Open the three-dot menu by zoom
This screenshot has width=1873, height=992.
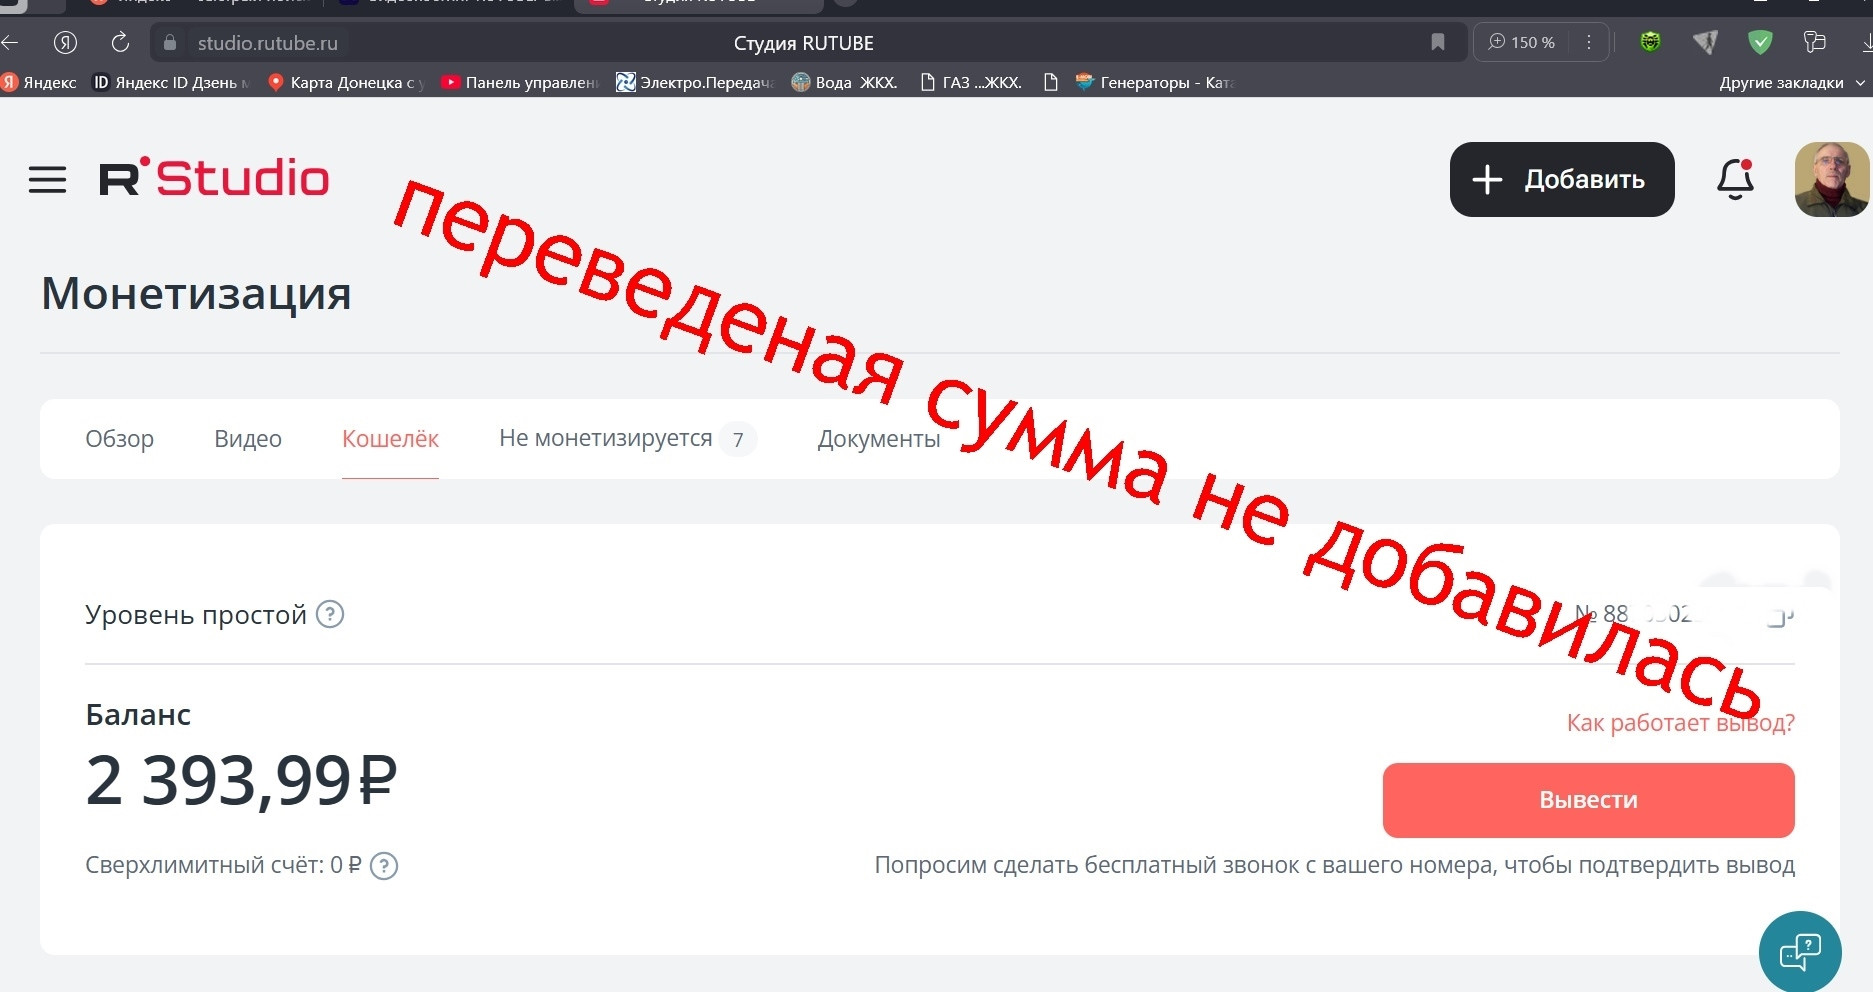1589,42
